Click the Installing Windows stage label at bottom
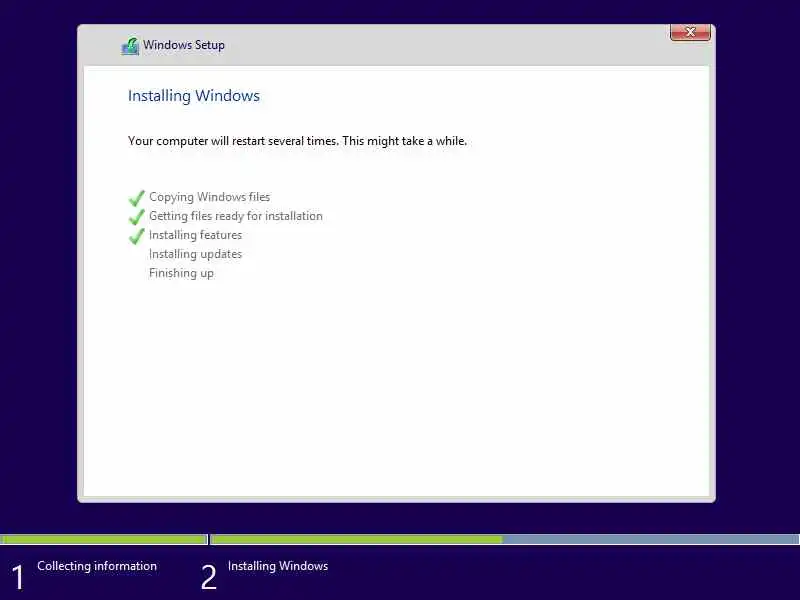The width and height of the screenshot is (800, 600). coord(278,566)
